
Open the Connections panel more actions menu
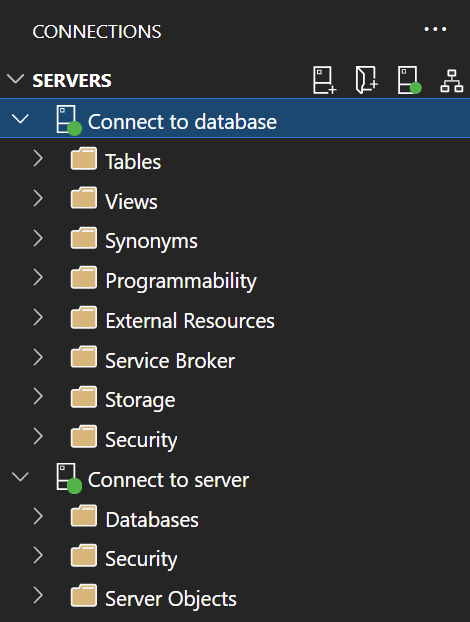[x=435, y=29]
